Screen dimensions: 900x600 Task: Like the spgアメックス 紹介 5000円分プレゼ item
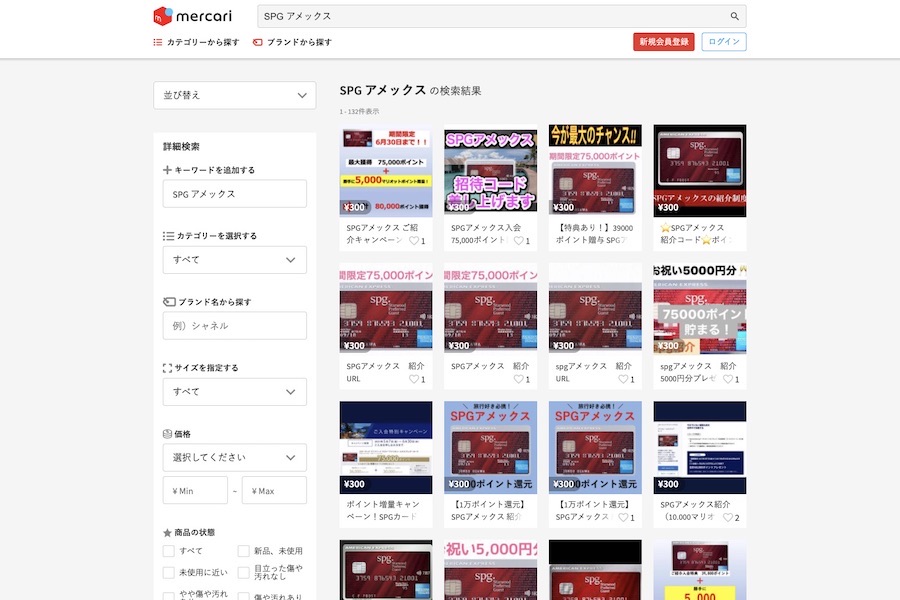coord(728,379)
